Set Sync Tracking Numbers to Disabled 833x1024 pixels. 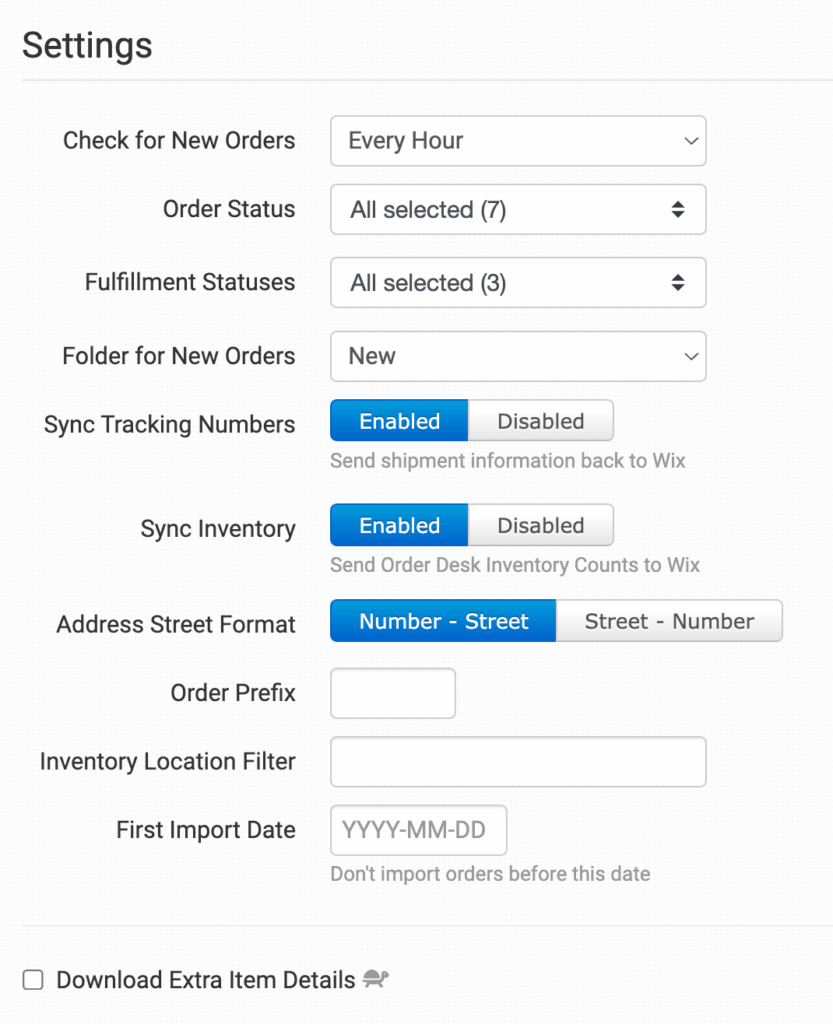pos(540,422)
